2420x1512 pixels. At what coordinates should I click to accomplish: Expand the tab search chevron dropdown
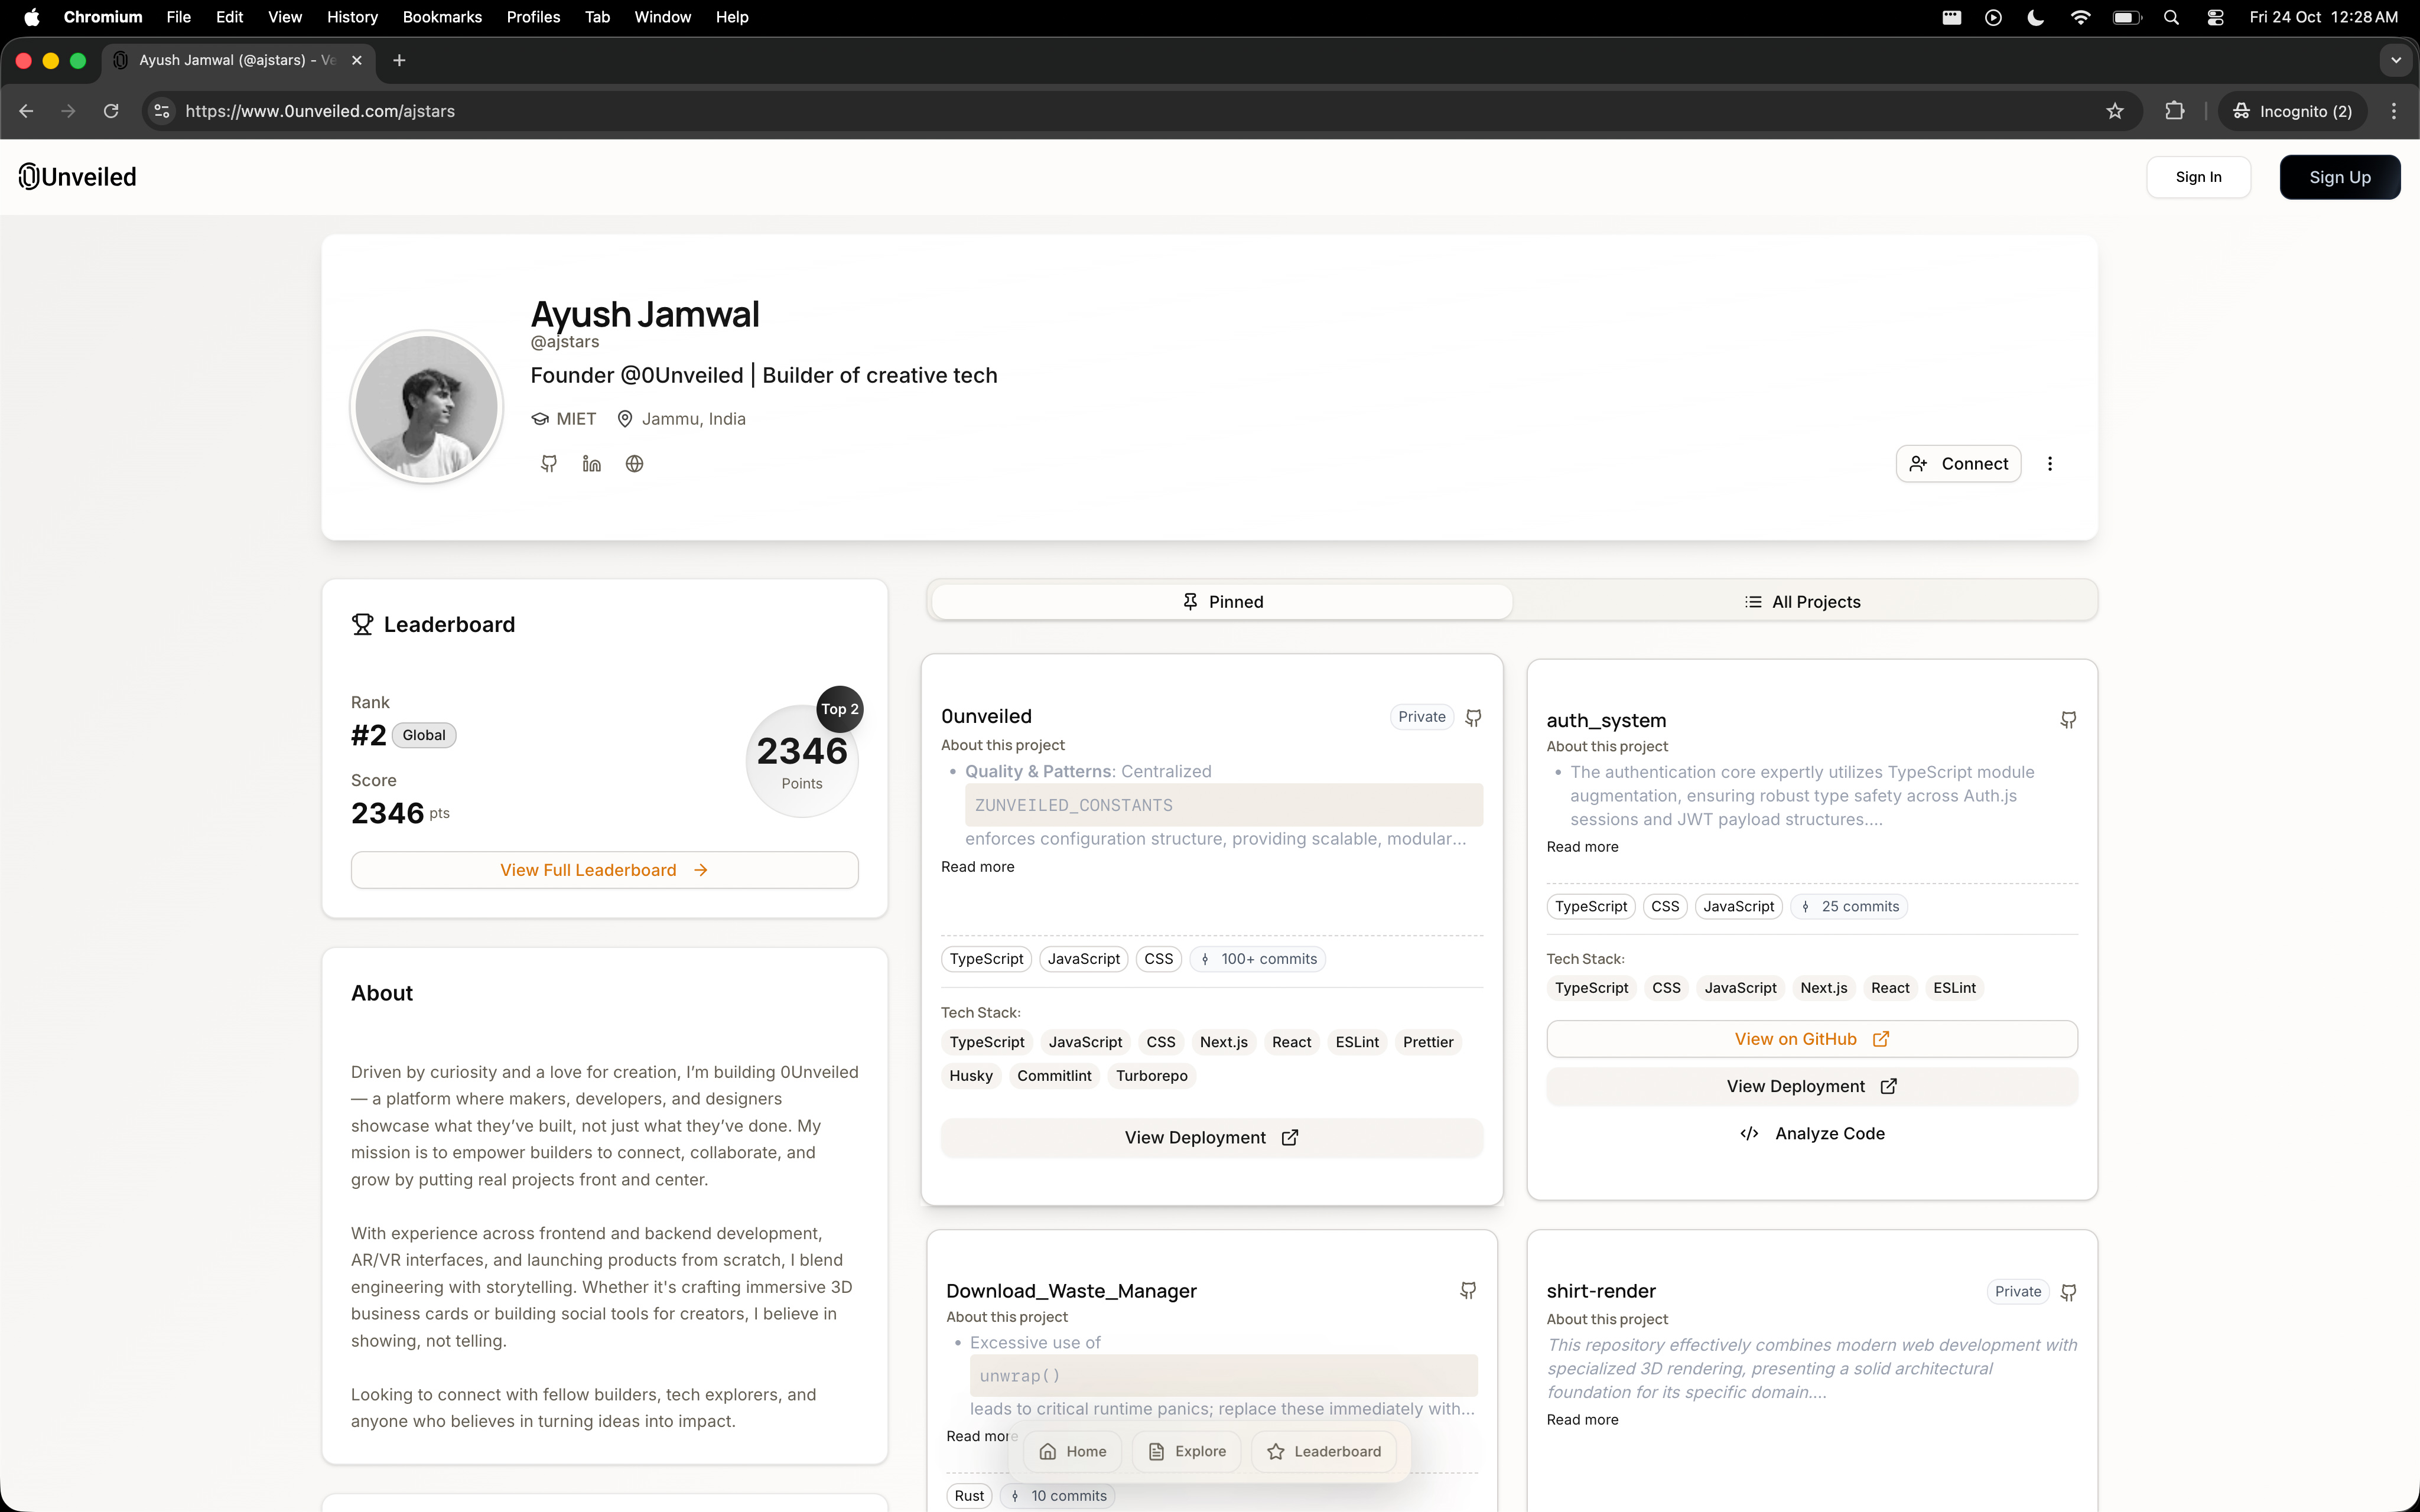point(2395,60)
